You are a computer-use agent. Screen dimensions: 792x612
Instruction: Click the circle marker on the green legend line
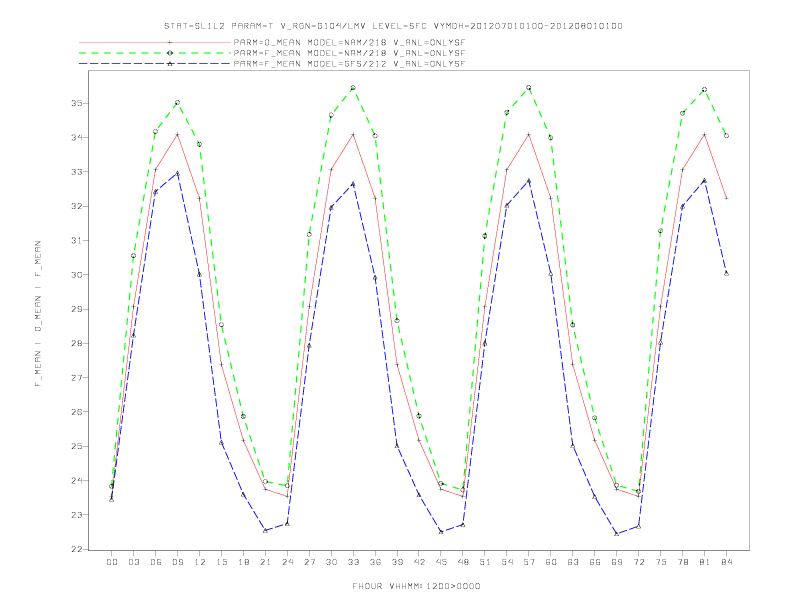(170, 53)
